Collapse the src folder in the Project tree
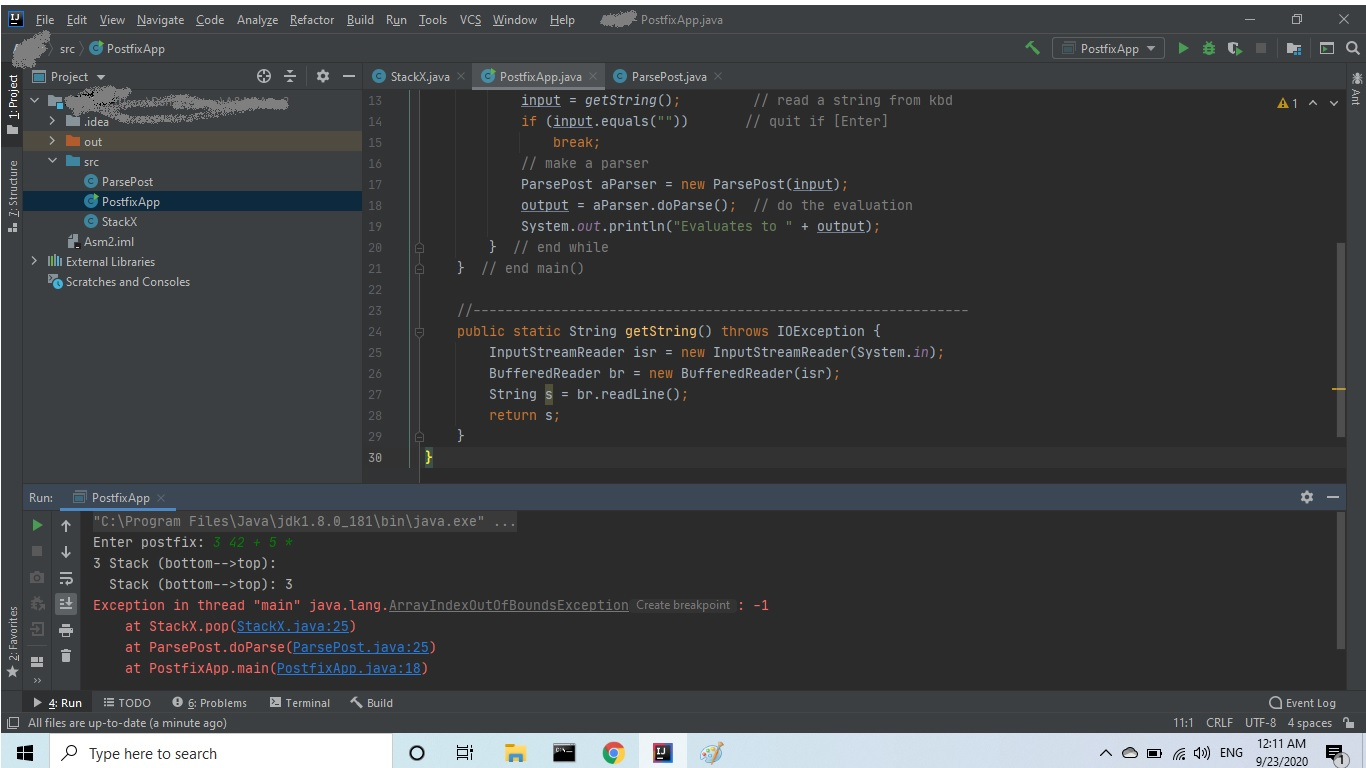This screenshot has height=768, width=1366. [x=52, y=161]
